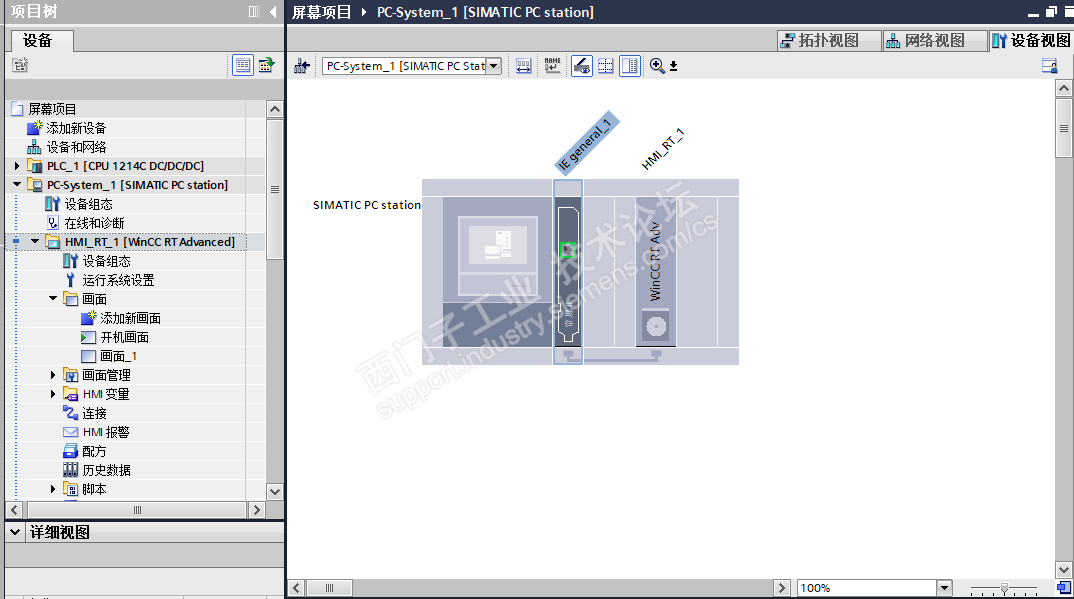Click the project tree auto-collapse icon
The width and height of the screenshot is (1074, 599).
pos(254,12)
